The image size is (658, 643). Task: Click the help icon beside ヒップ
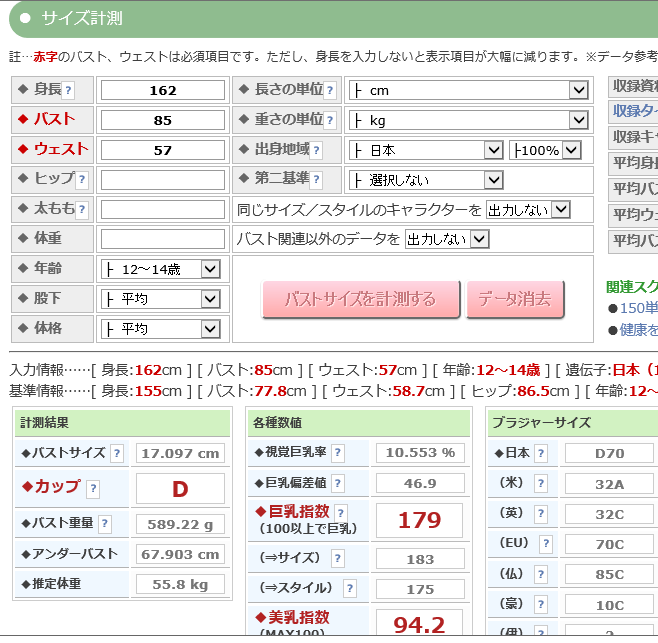(x=82, y=180)
